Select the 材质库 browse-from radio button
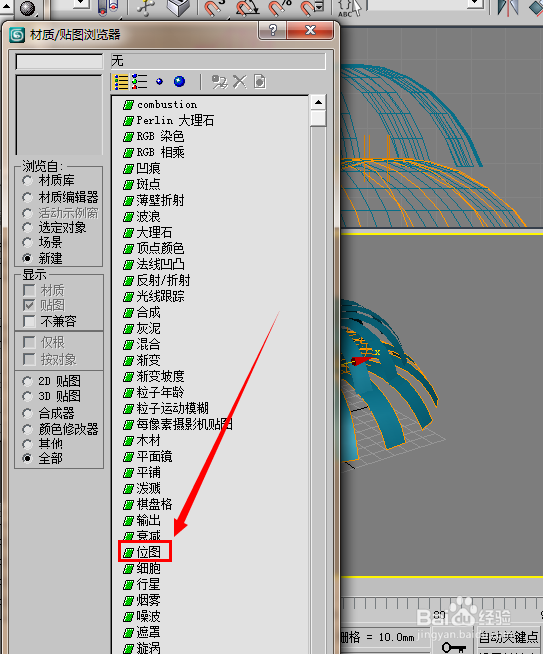 click(28, 181)
